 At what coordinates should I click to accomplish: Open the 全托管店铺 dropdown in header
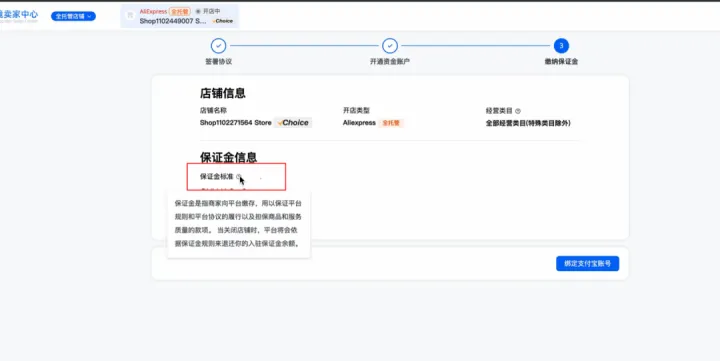tap(73, 16)
